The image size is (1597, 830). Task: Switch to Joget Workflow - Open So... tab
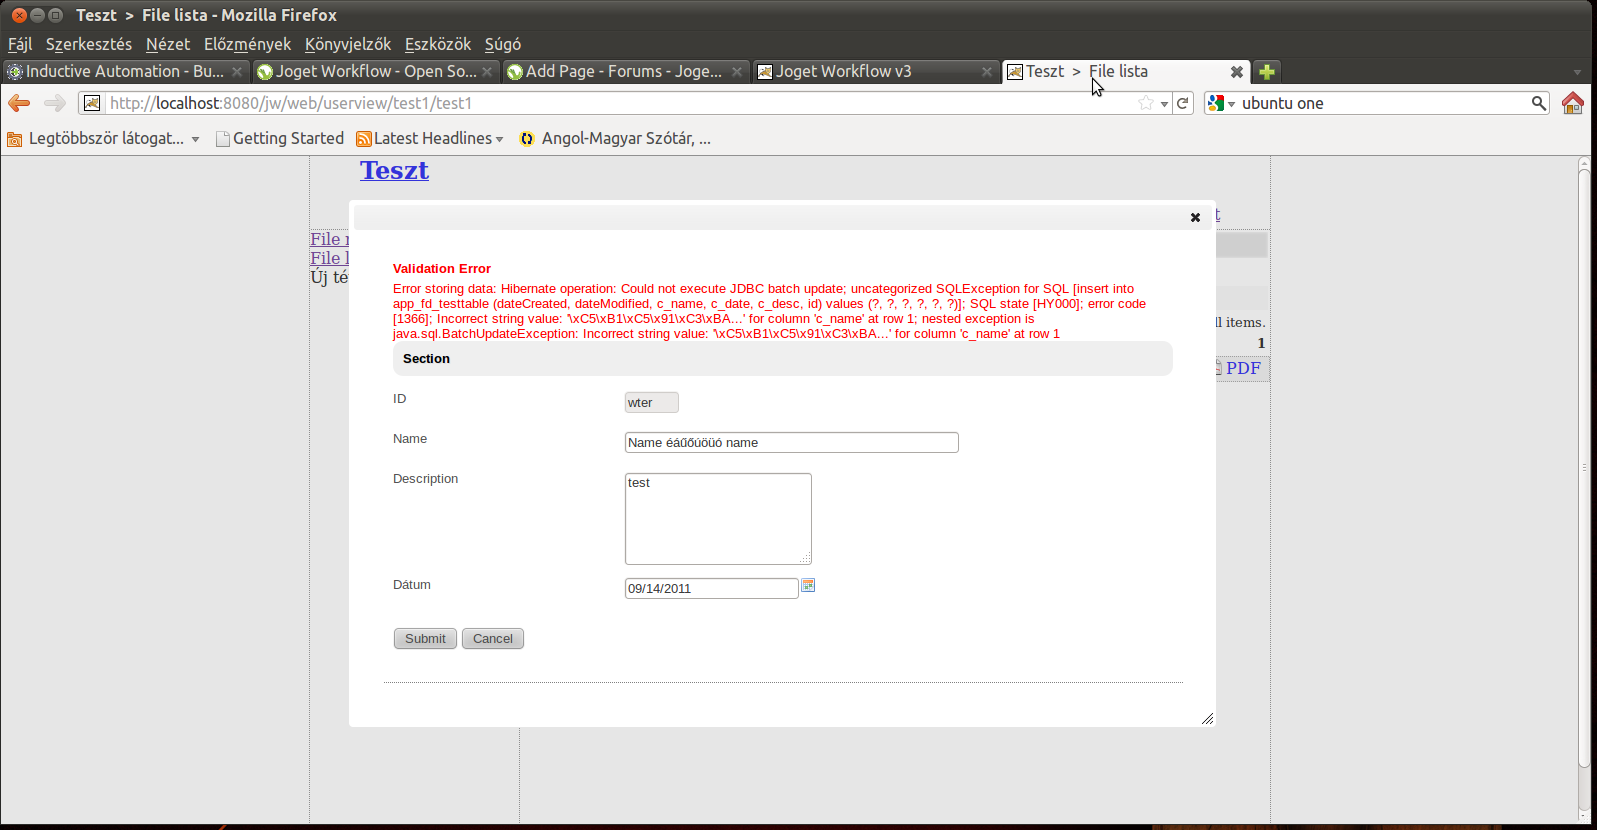[x=375, y=72]
